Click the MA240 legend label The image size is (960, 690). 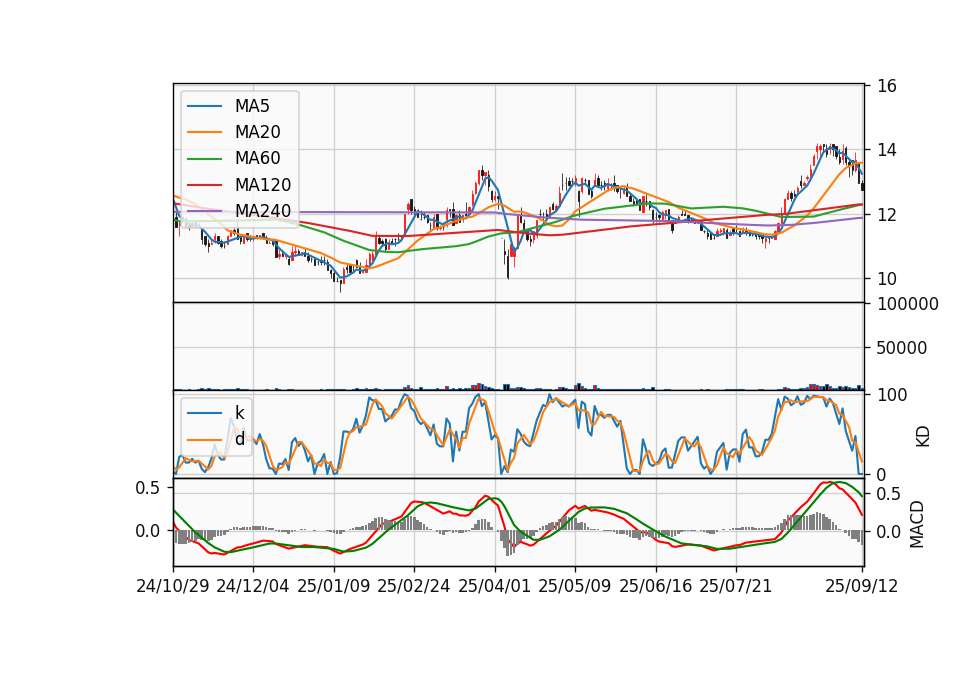pyautogui.click(x=263, y=211)
